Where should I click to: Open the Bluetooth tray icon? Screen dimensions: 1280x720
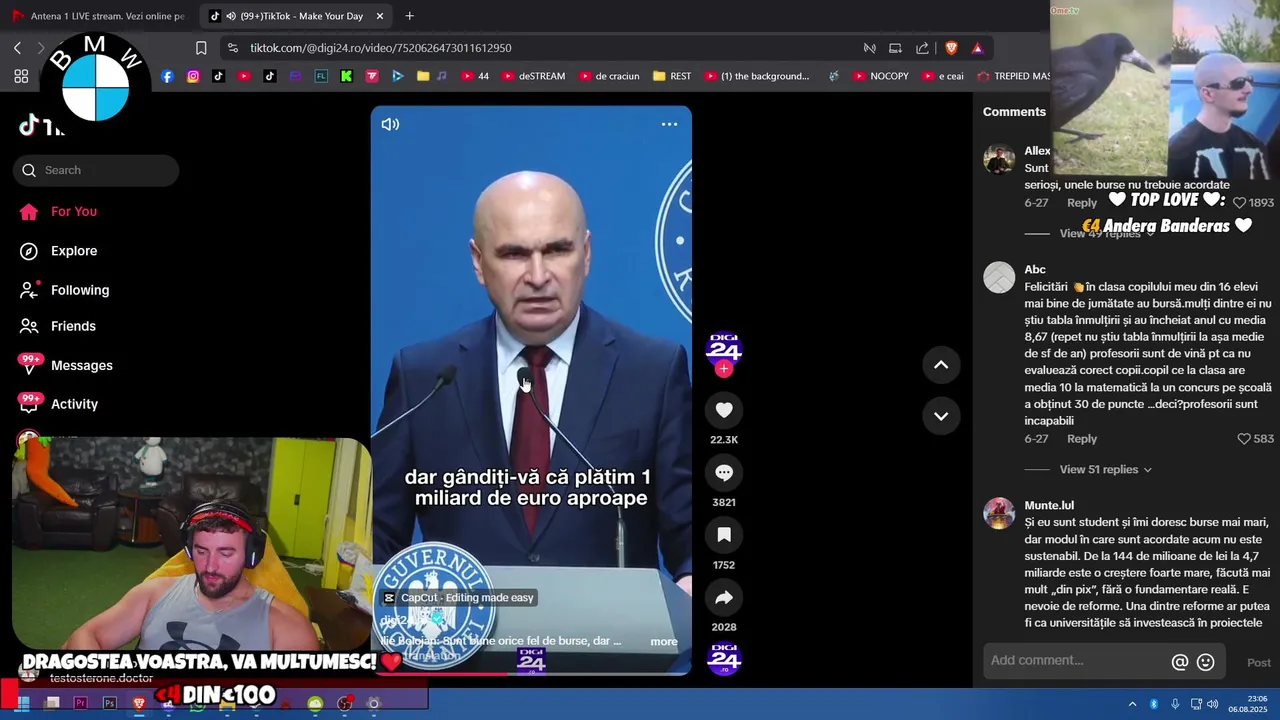[1153, 704]
